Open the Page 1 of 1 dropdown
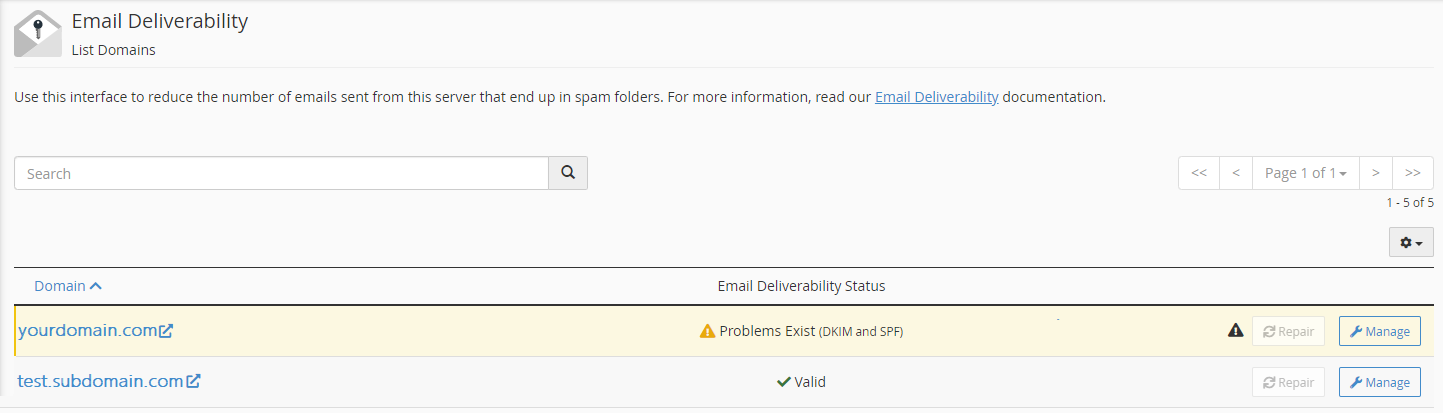The width and height of the screenshot is (1443, 413). (x=1305, y=173)
